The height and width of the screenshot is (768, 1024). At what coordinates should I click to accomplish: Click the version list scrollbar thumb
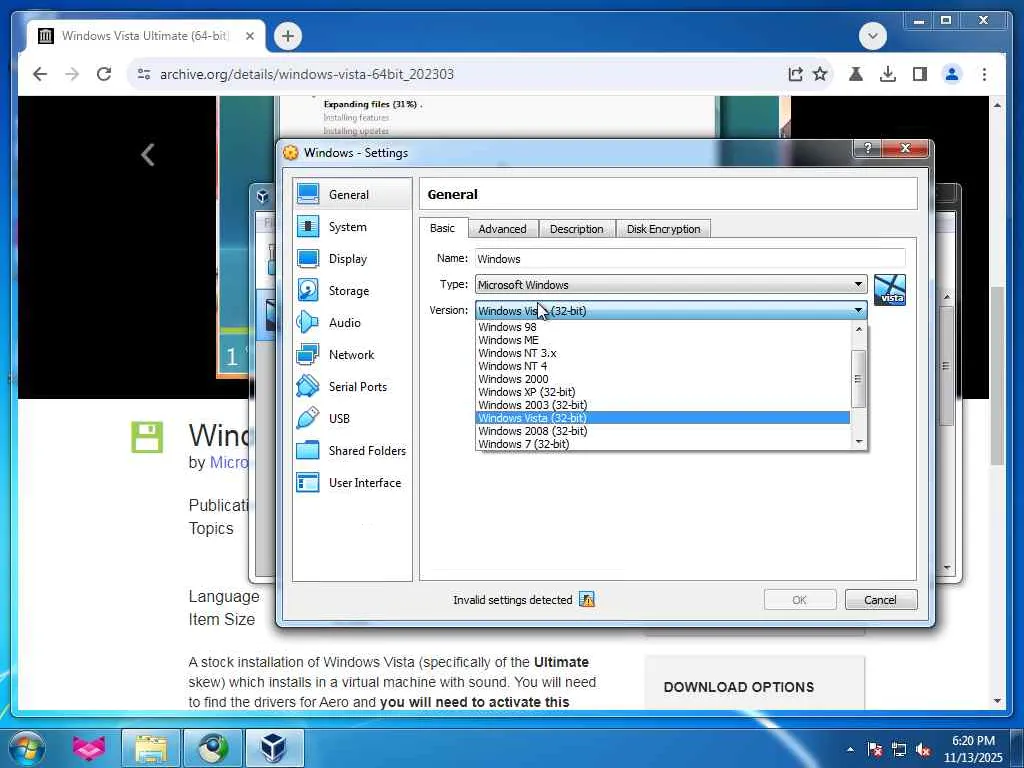tap(858, 379)
